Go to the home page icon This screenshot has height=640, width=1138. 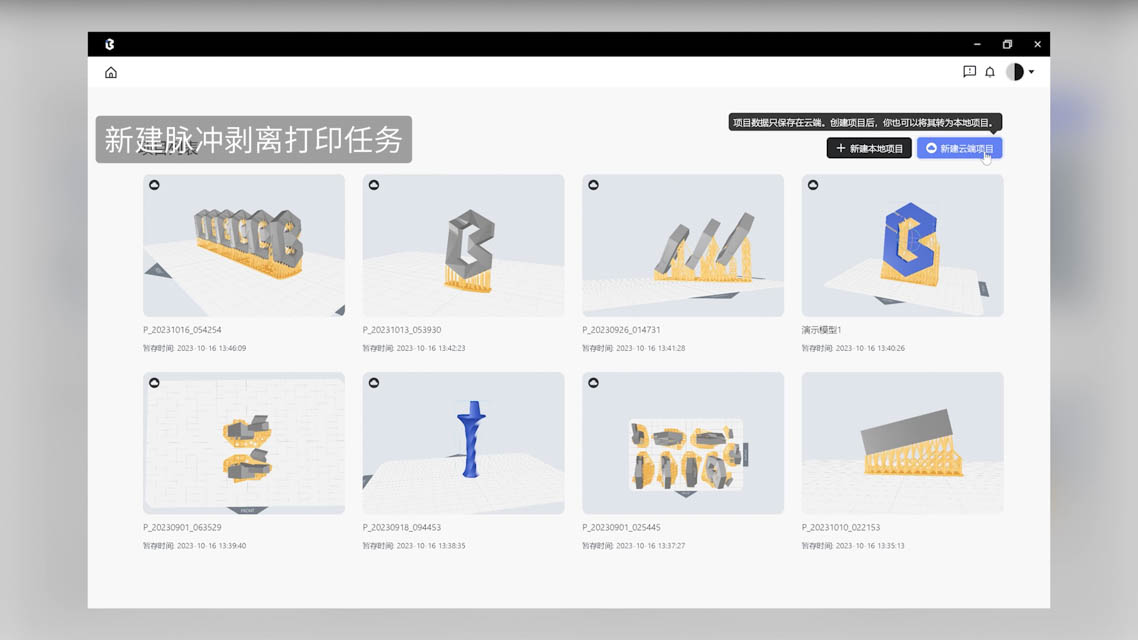tap(111, 73)
